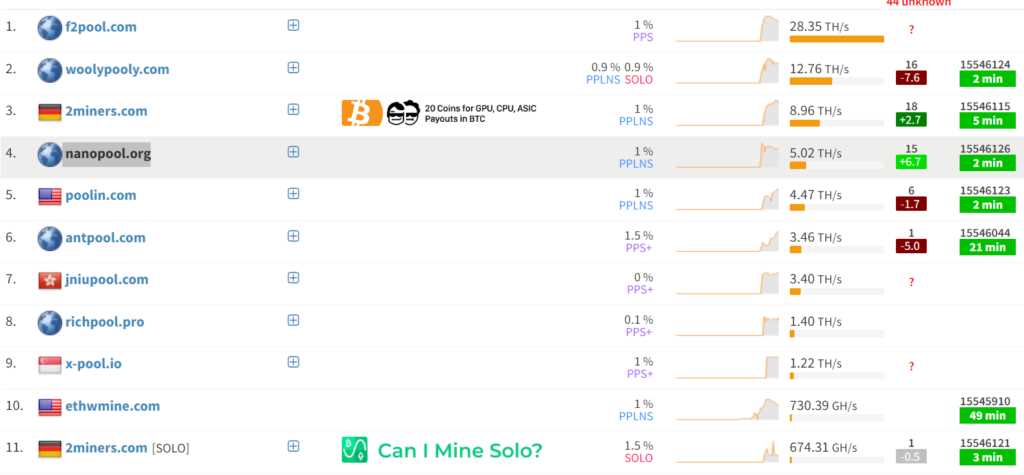The width and height of the screenshot is (1024, 475).
Task: Click the German flag next to 2miners.com PPLNS
Action: [x=50, y=112]
